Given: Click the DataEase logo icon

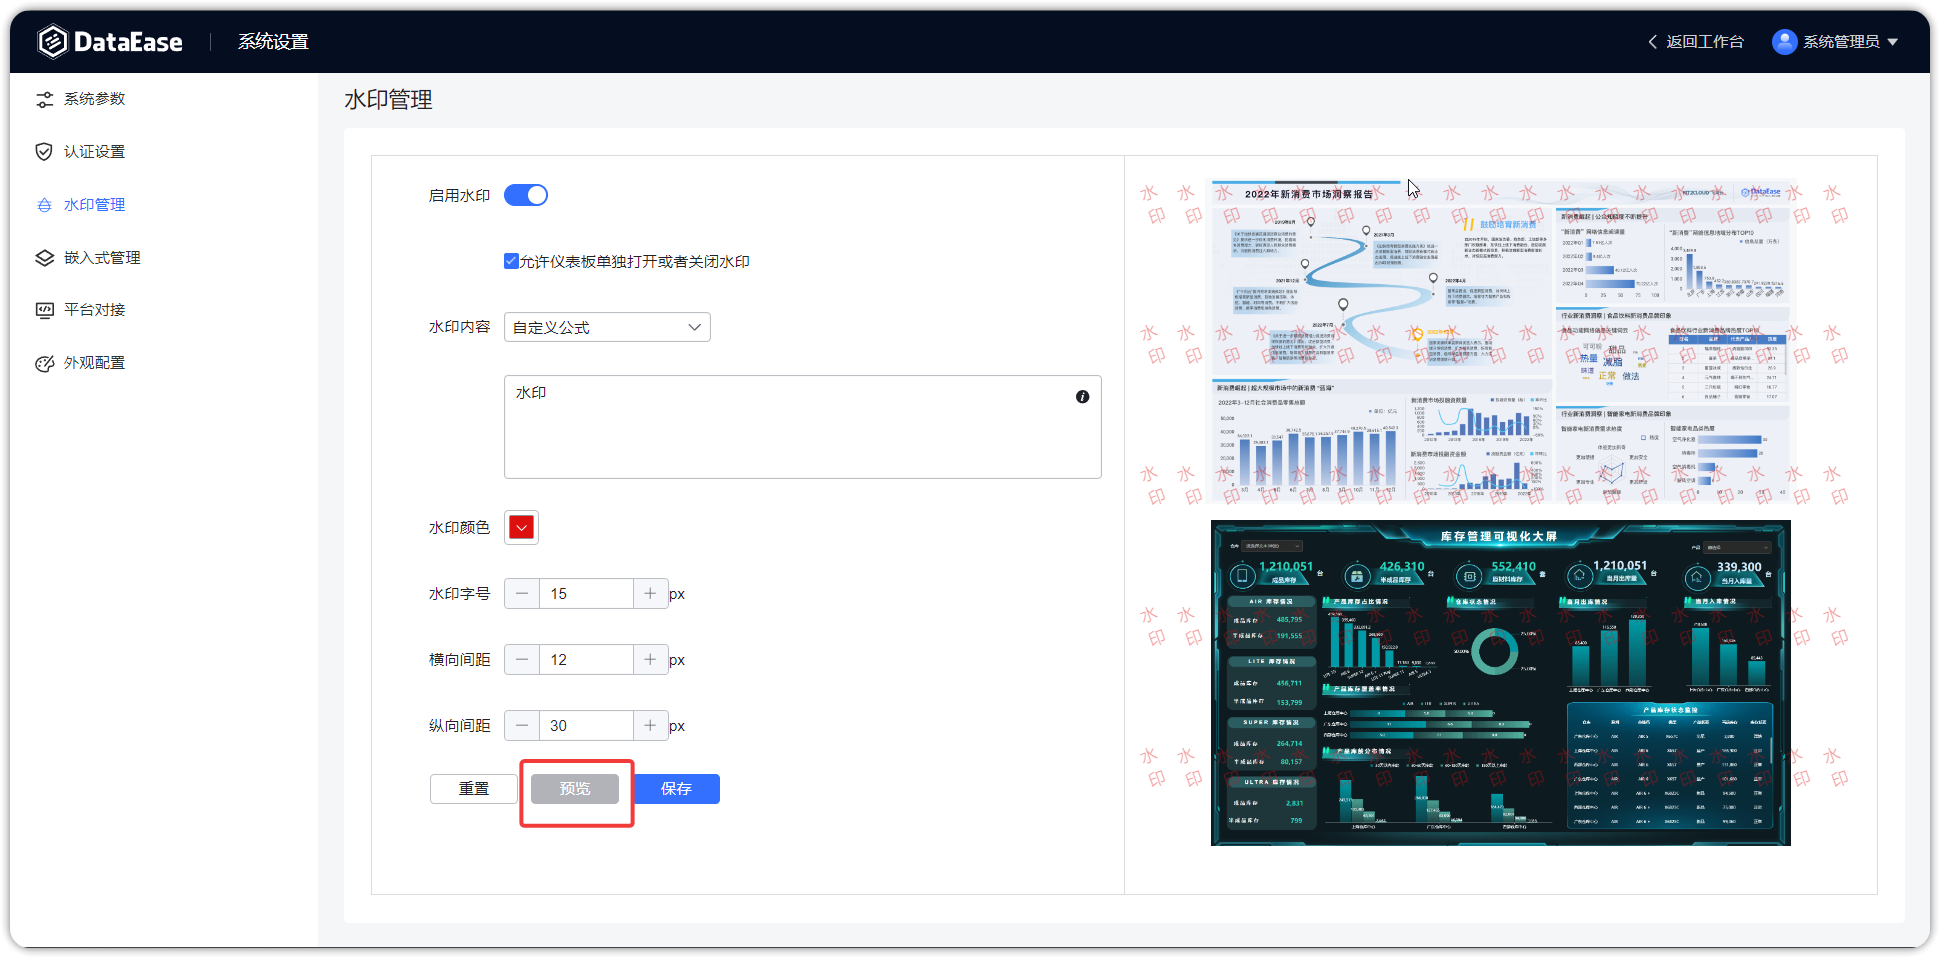Looking at the screenshot, I should [52, 41].
